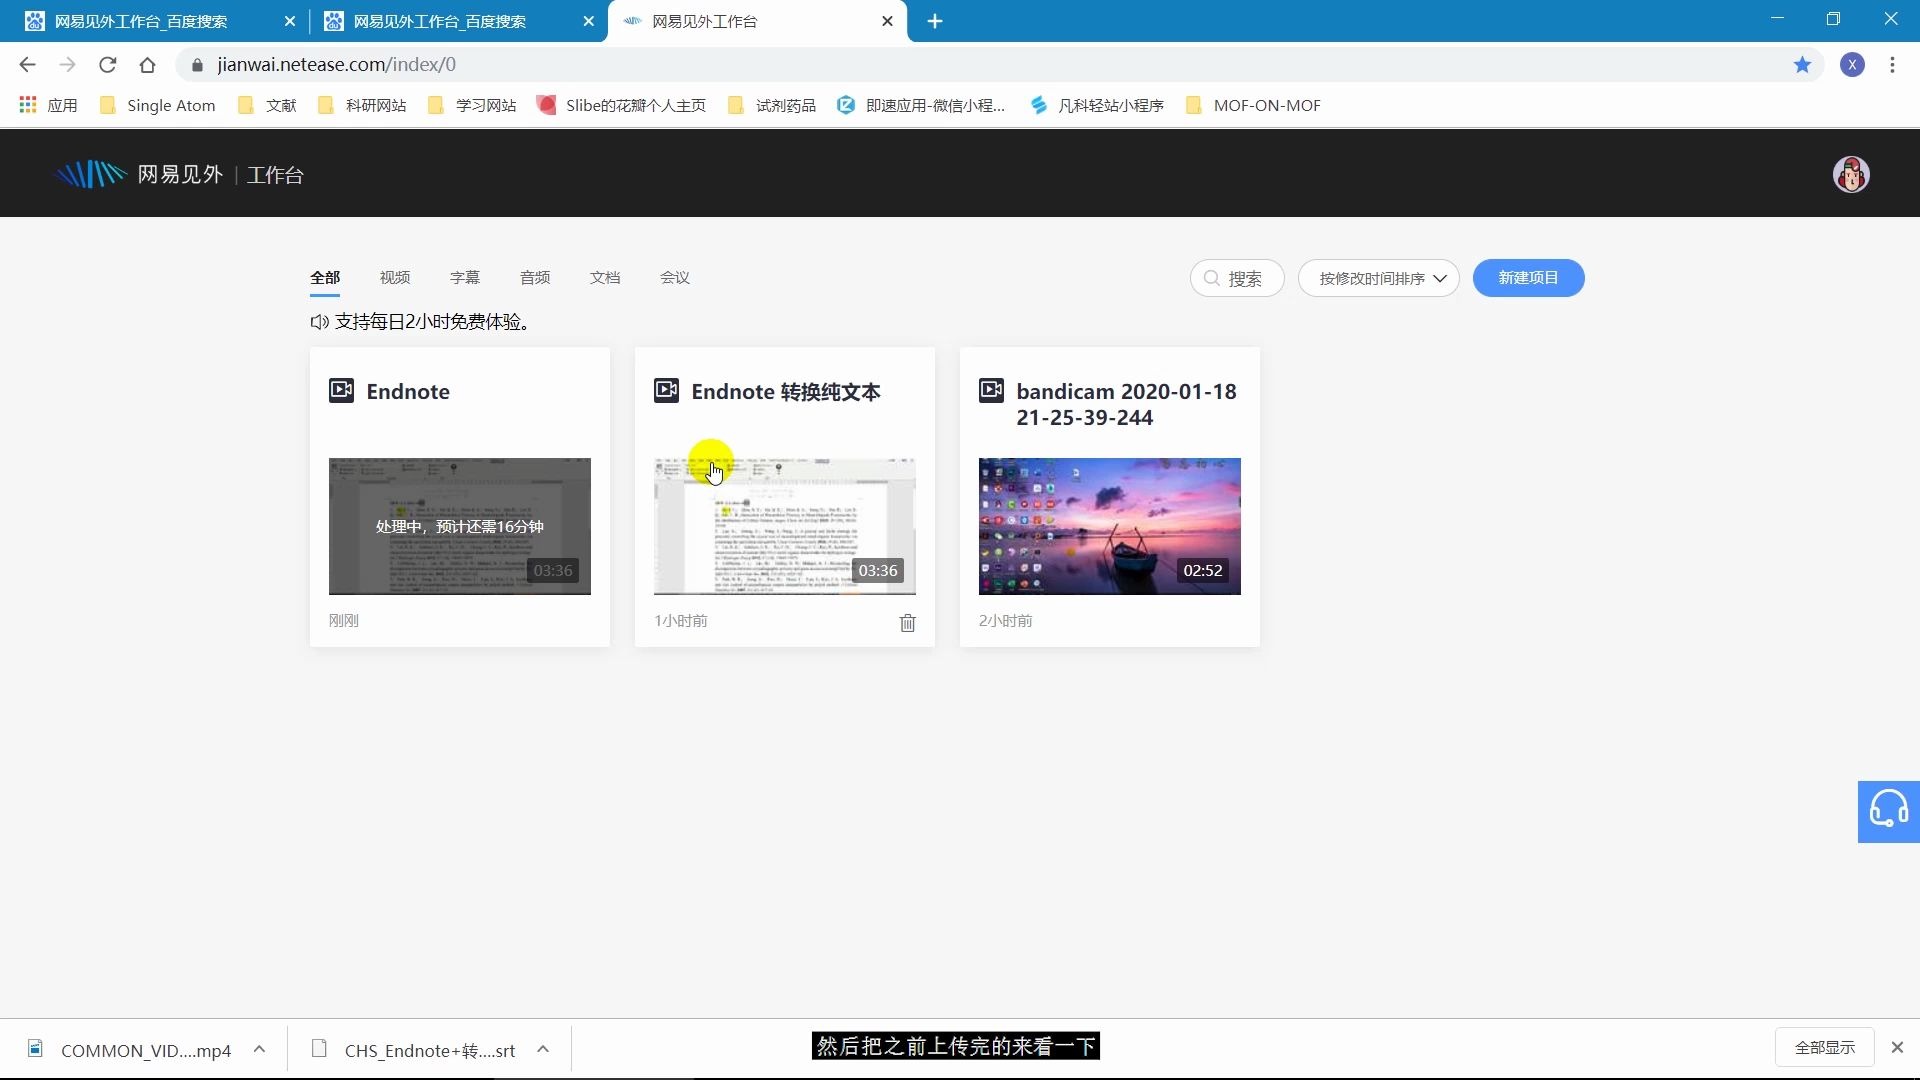Open customer service headset widget
The image size is (1920, 1080).
[x=1888, y=811]
